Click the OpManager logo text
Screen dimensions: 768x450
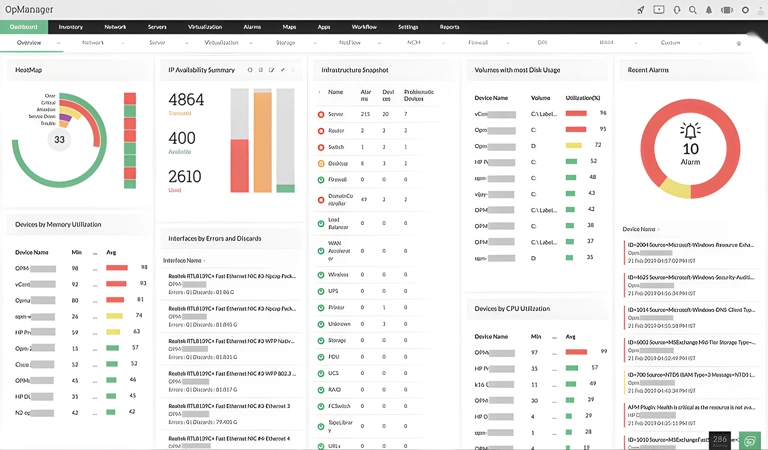pyautogui.click(x=29, y=10)
